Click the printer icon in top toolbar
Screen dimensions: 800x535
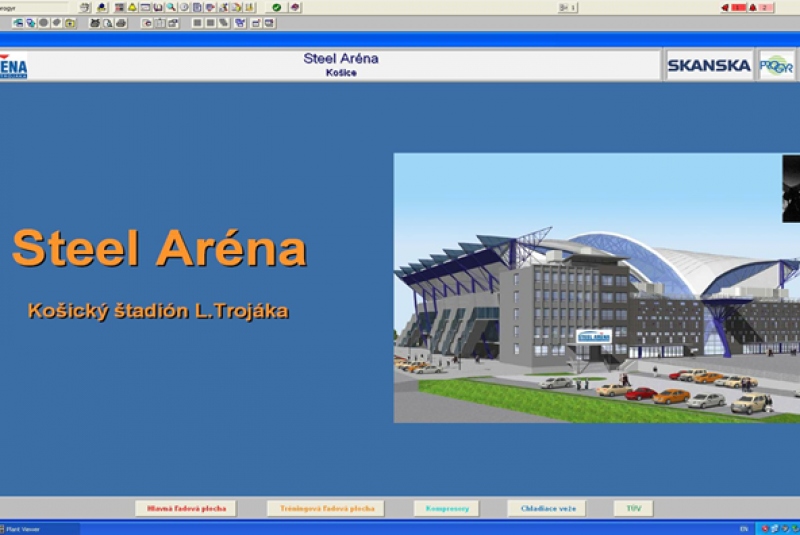pos(85,8)
